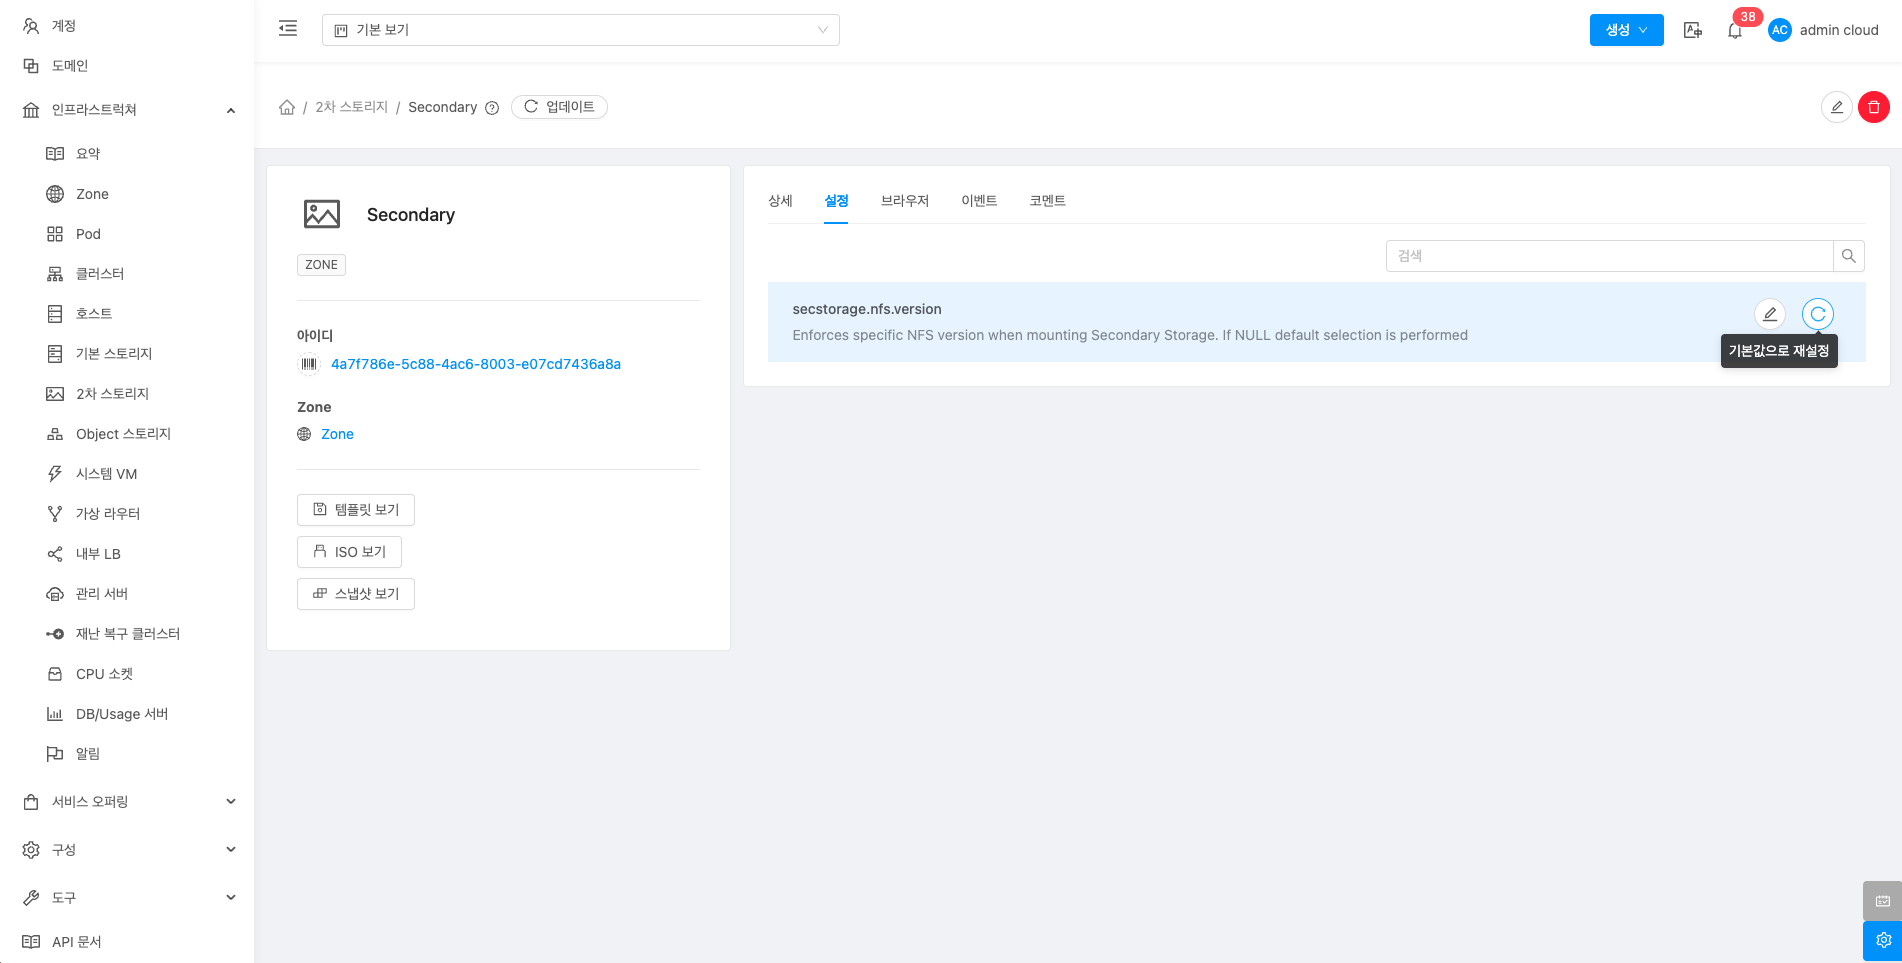Switch to the 이벤트 tab
1902x963 pixels.
tap(979, 201)
